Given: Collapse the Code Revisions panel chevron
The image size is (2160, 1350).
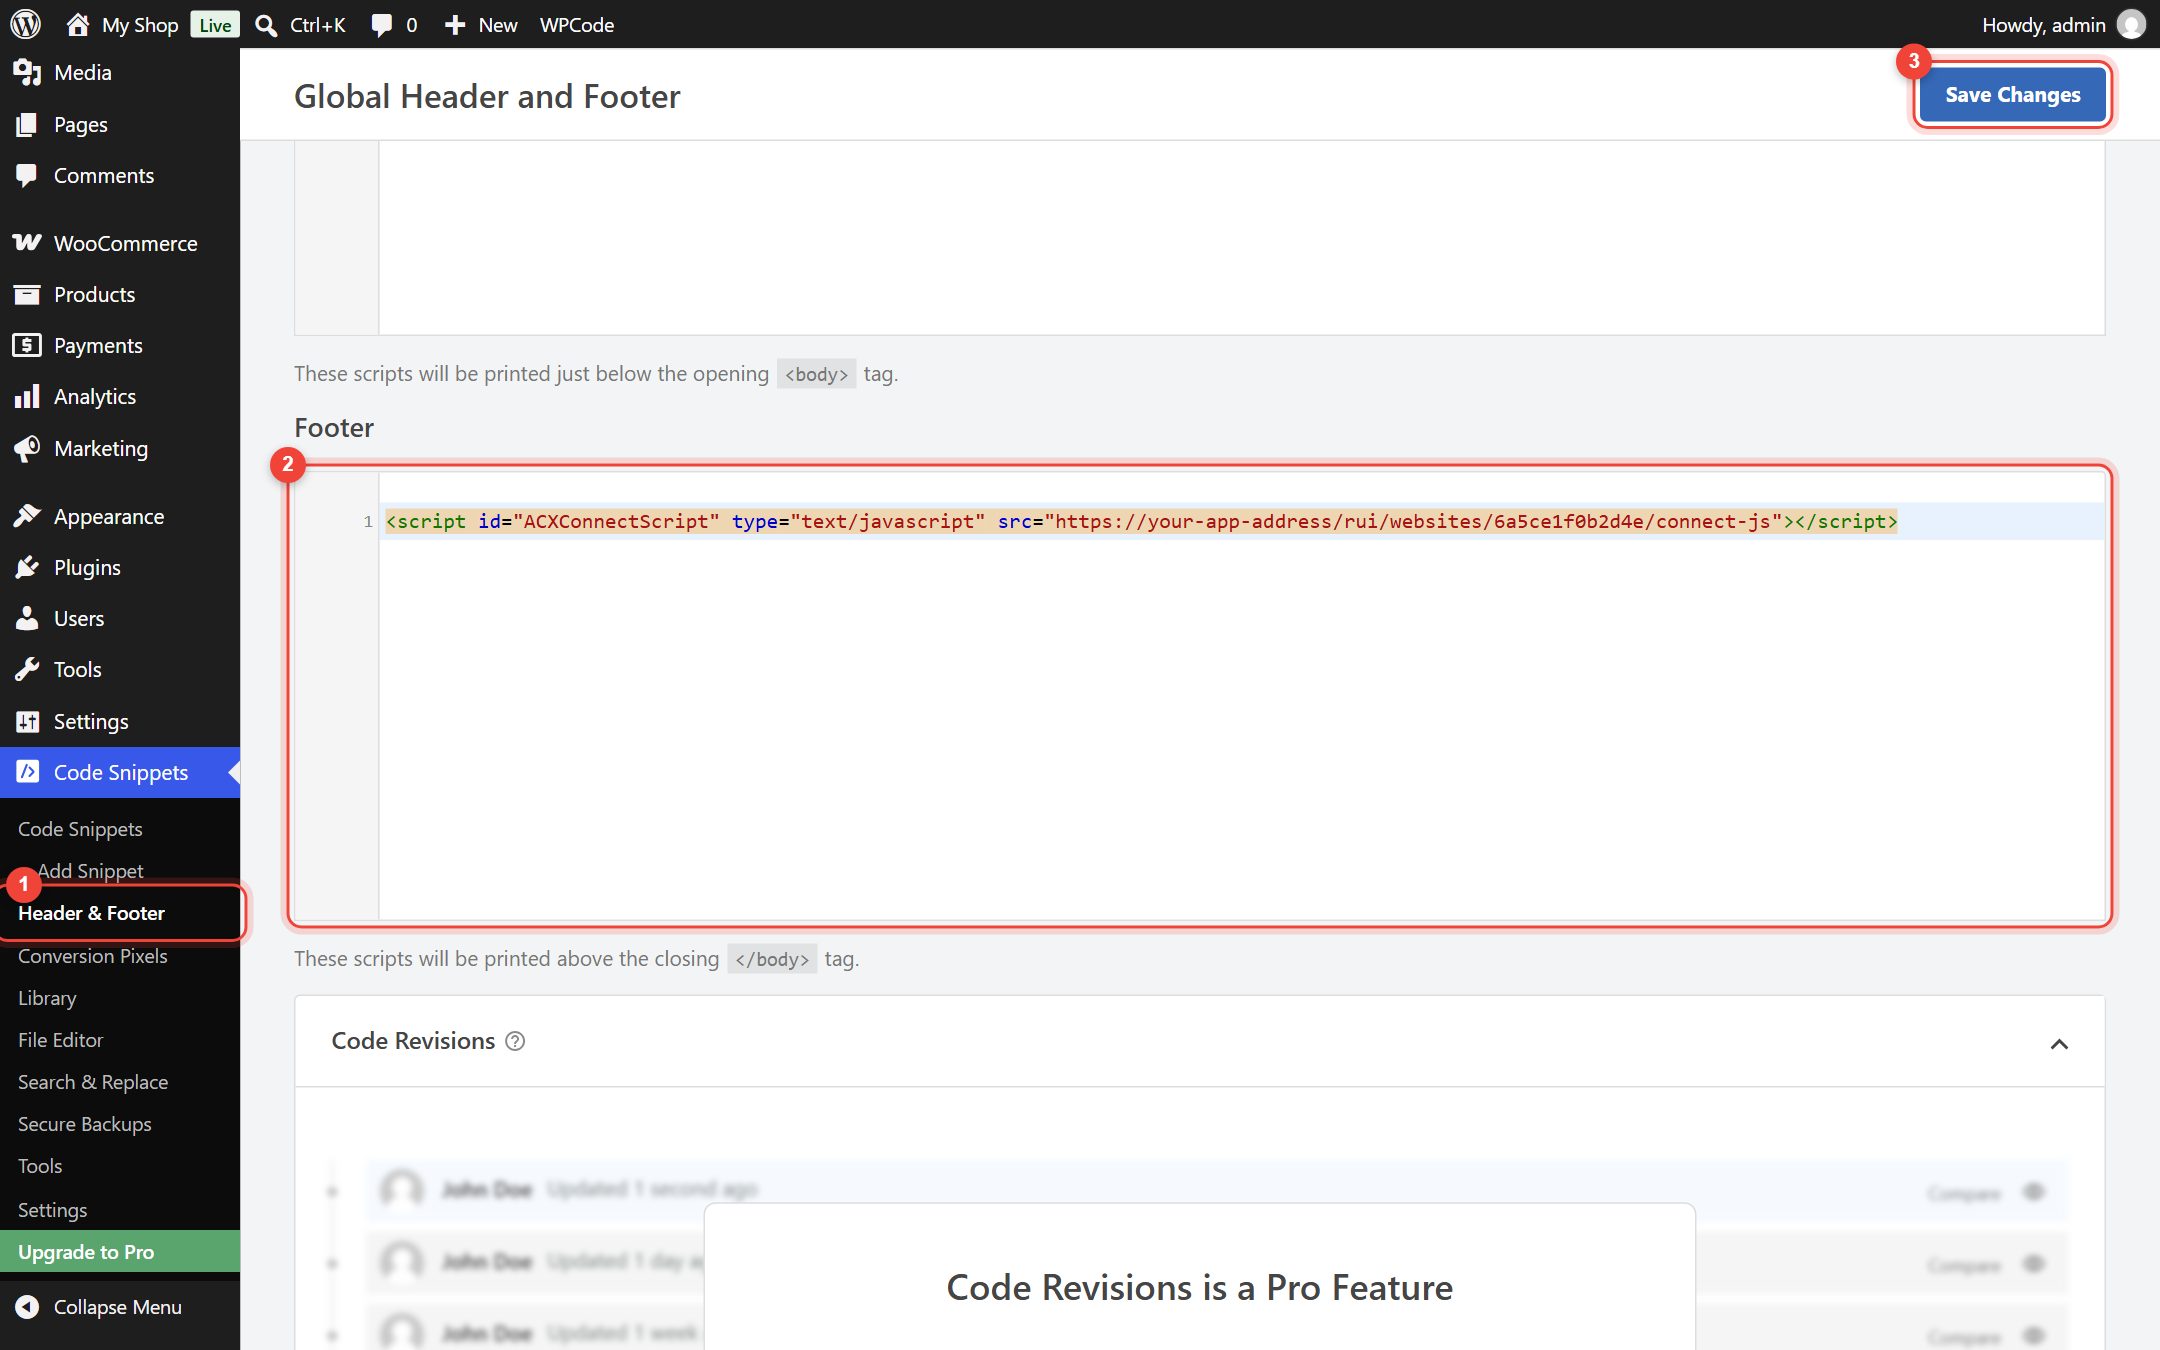Looking at the screenshot, I should click(x=2059, y=1044).
